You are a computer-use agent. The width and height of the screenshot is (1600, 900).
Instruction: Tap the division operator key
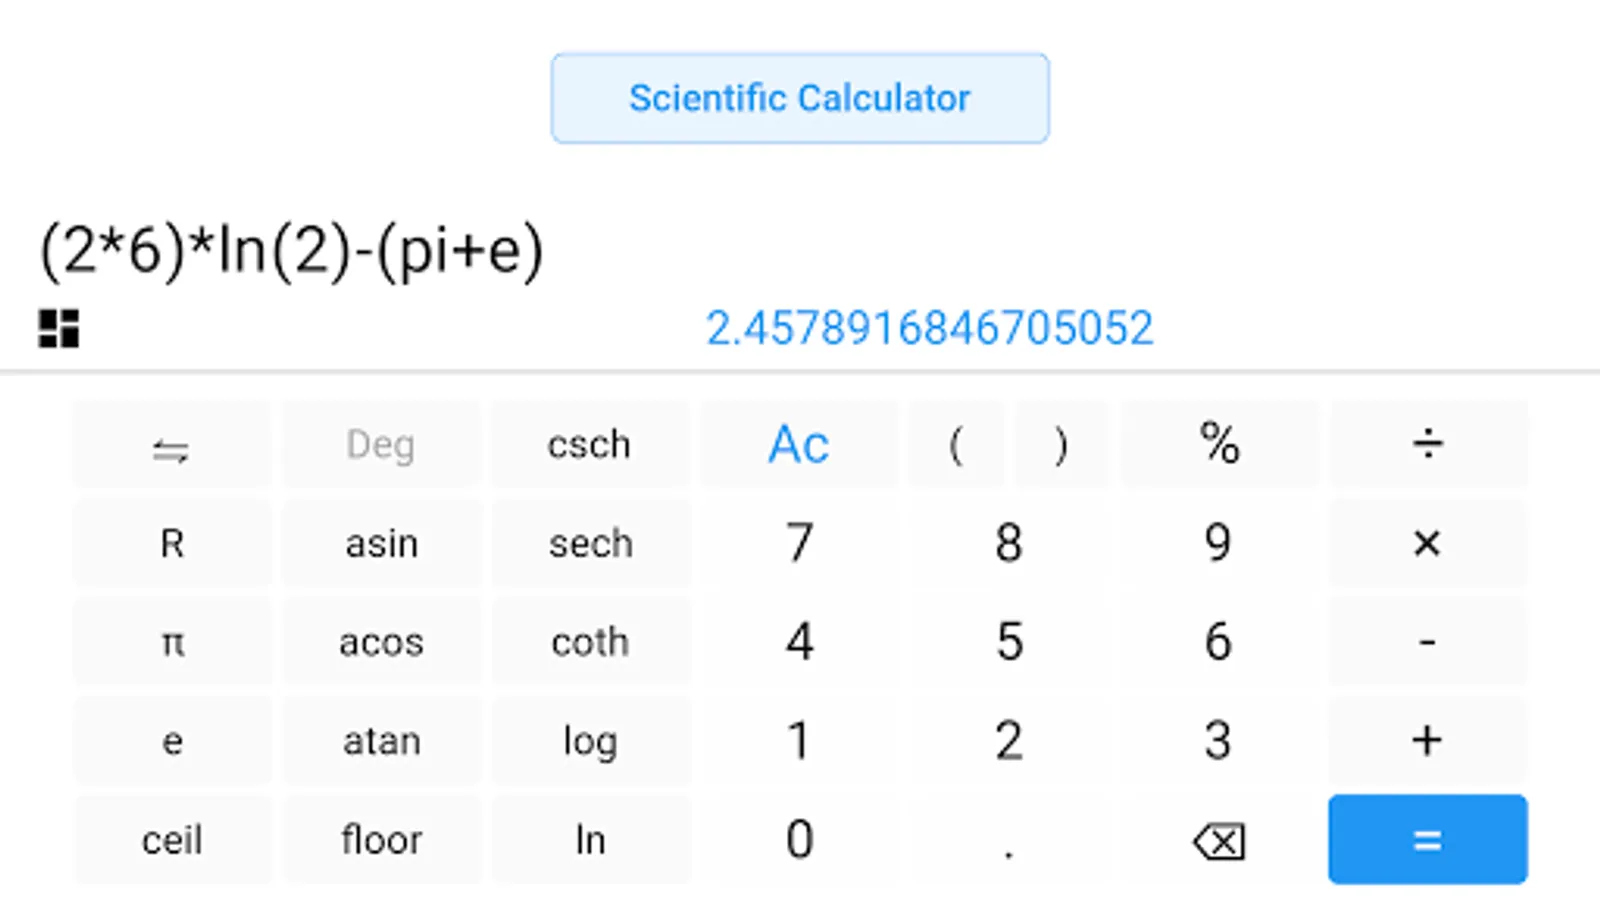[x=1427, y=444]
